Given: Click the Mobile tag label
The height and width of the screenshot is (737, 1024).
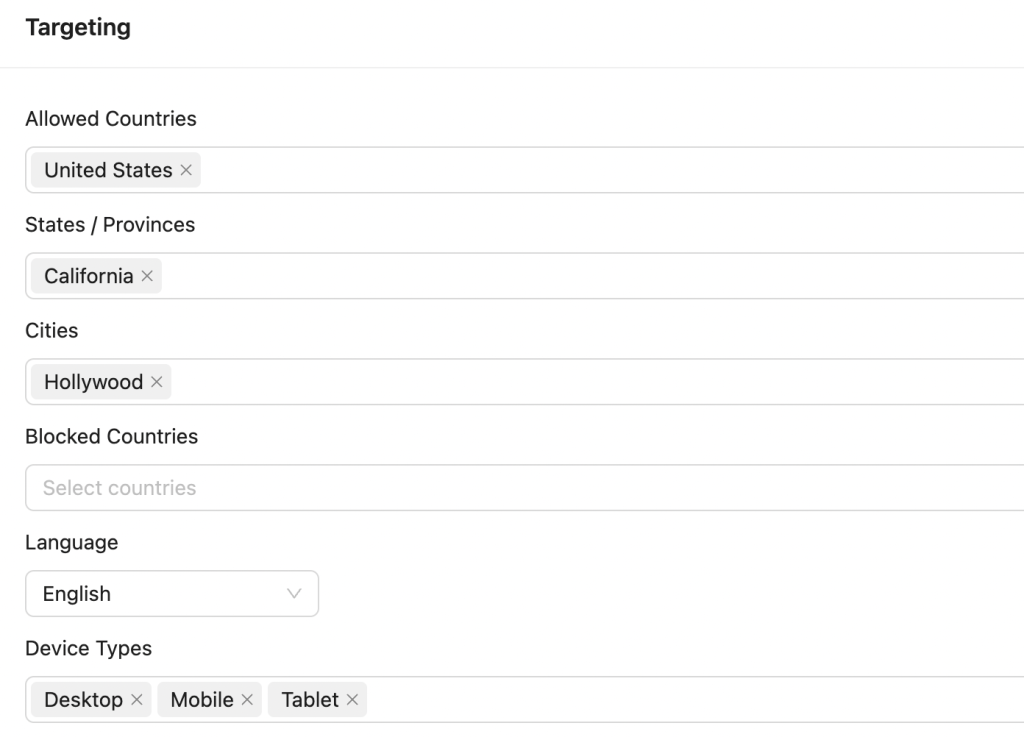Looking at the screenshot, I should (x=202, y=700).
